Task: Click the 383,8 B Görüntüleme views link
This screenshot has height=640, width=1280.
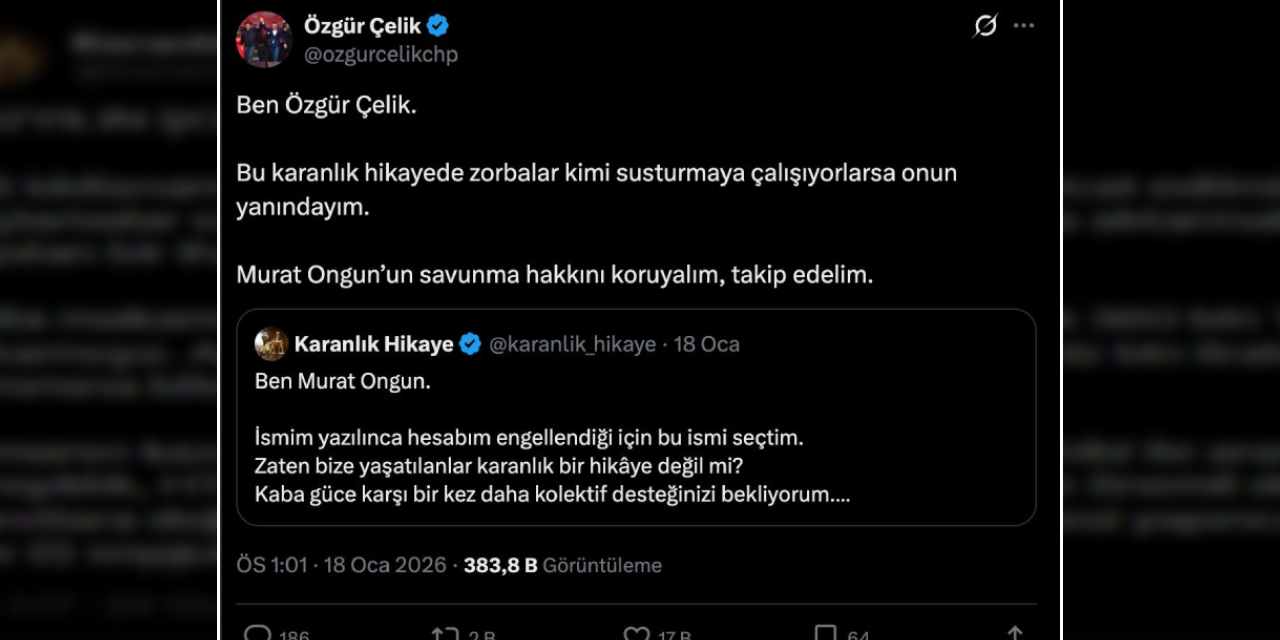Action: click(561, 565)
